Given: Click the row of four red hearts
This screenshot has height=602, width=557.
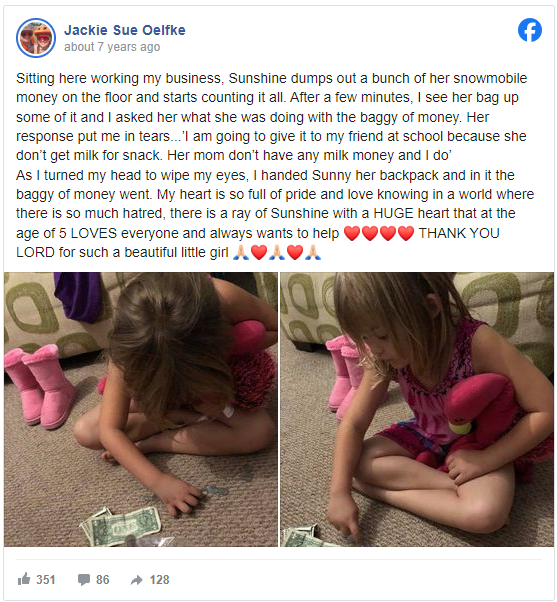Looking at the screenshot, I should click(x=379, y=233).
